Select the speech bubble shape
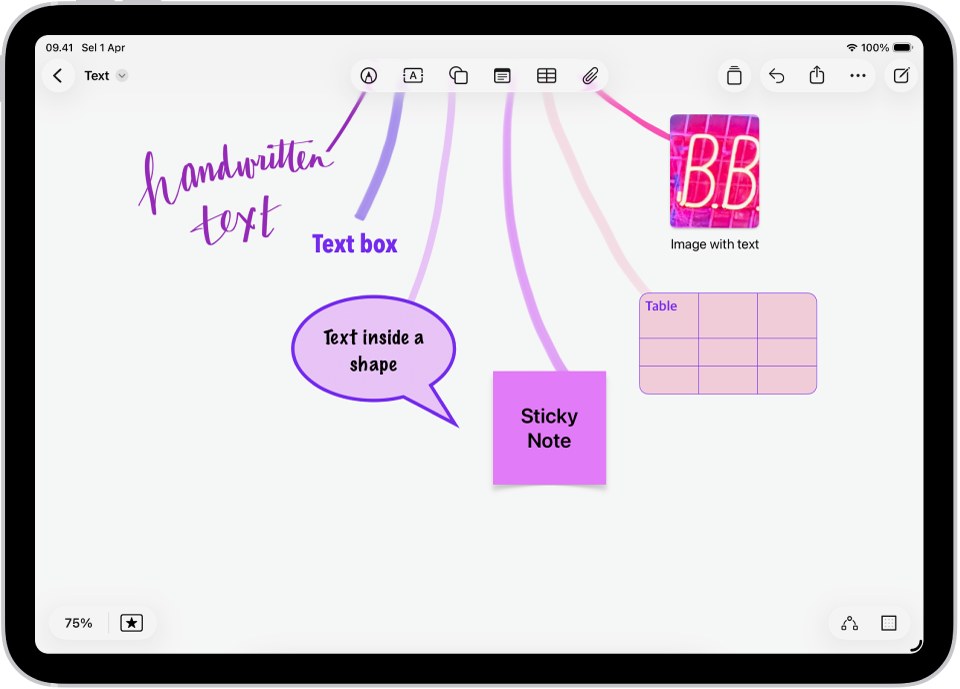 tap(373, 347)
